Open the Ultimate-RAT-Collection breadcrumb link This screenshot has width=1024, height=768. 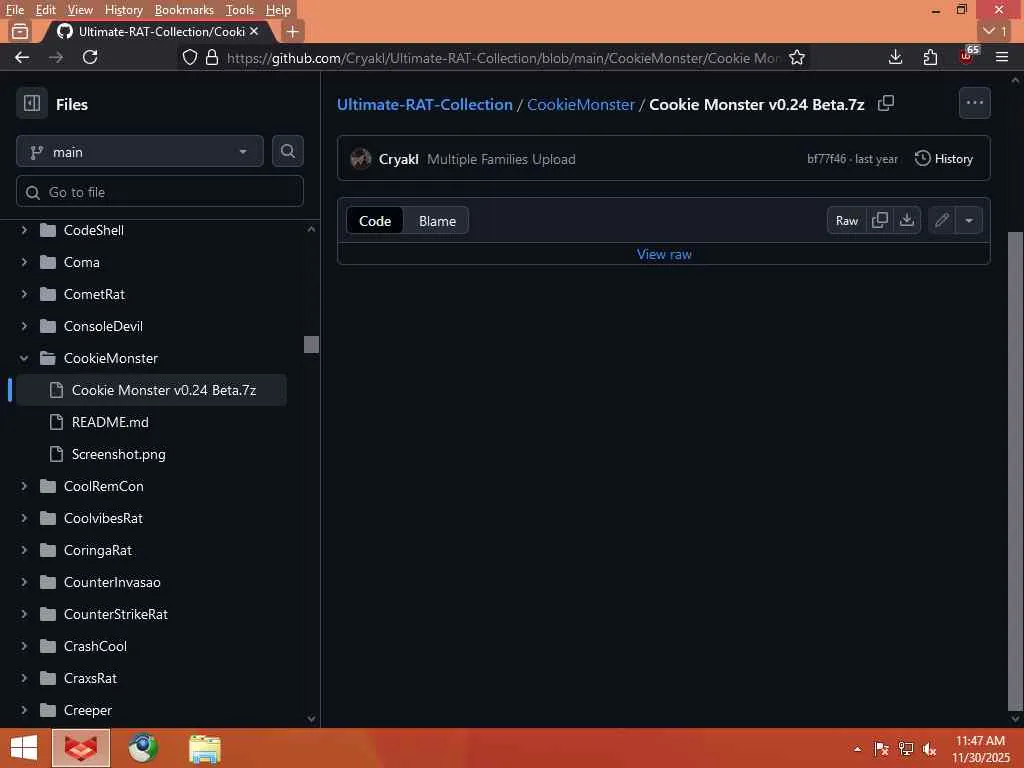point(424,104)
